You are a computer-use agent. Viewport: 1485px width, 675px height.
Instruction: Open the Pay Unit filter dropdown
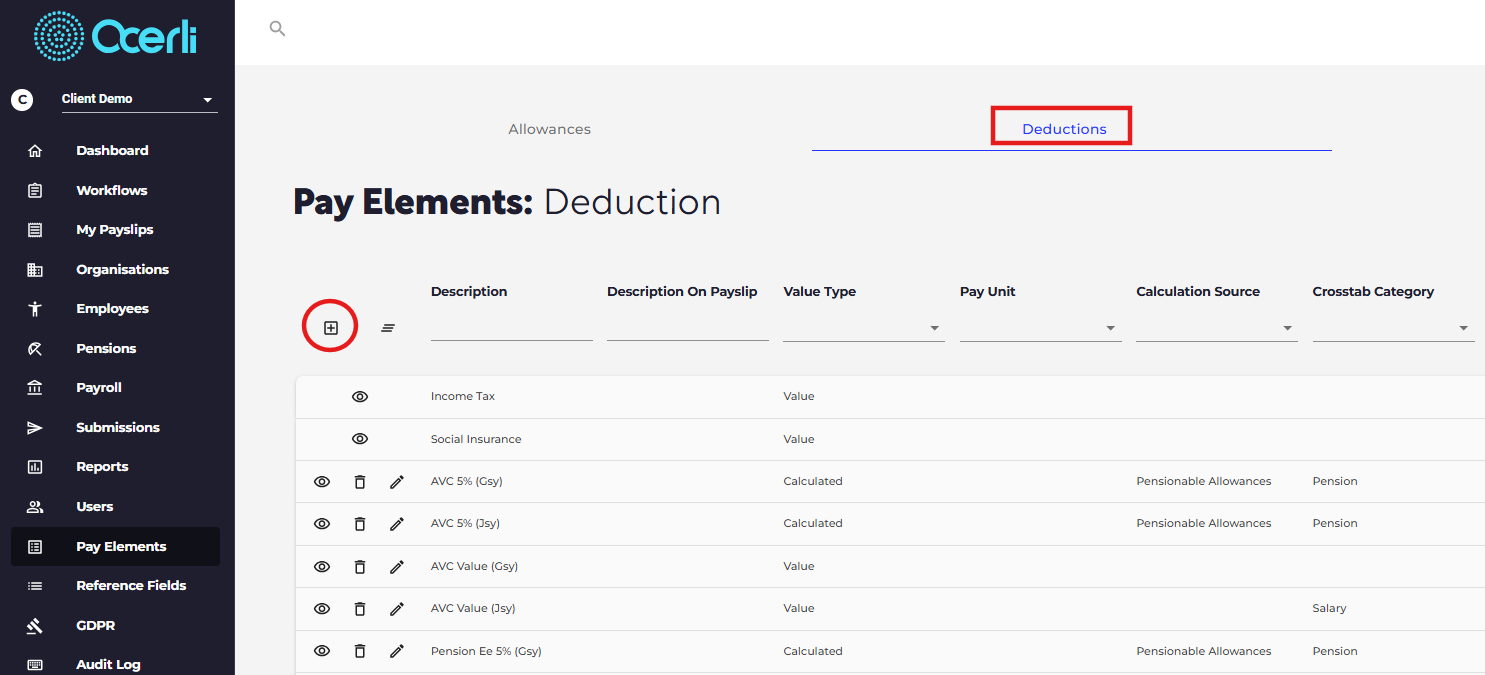point(1040,327)
